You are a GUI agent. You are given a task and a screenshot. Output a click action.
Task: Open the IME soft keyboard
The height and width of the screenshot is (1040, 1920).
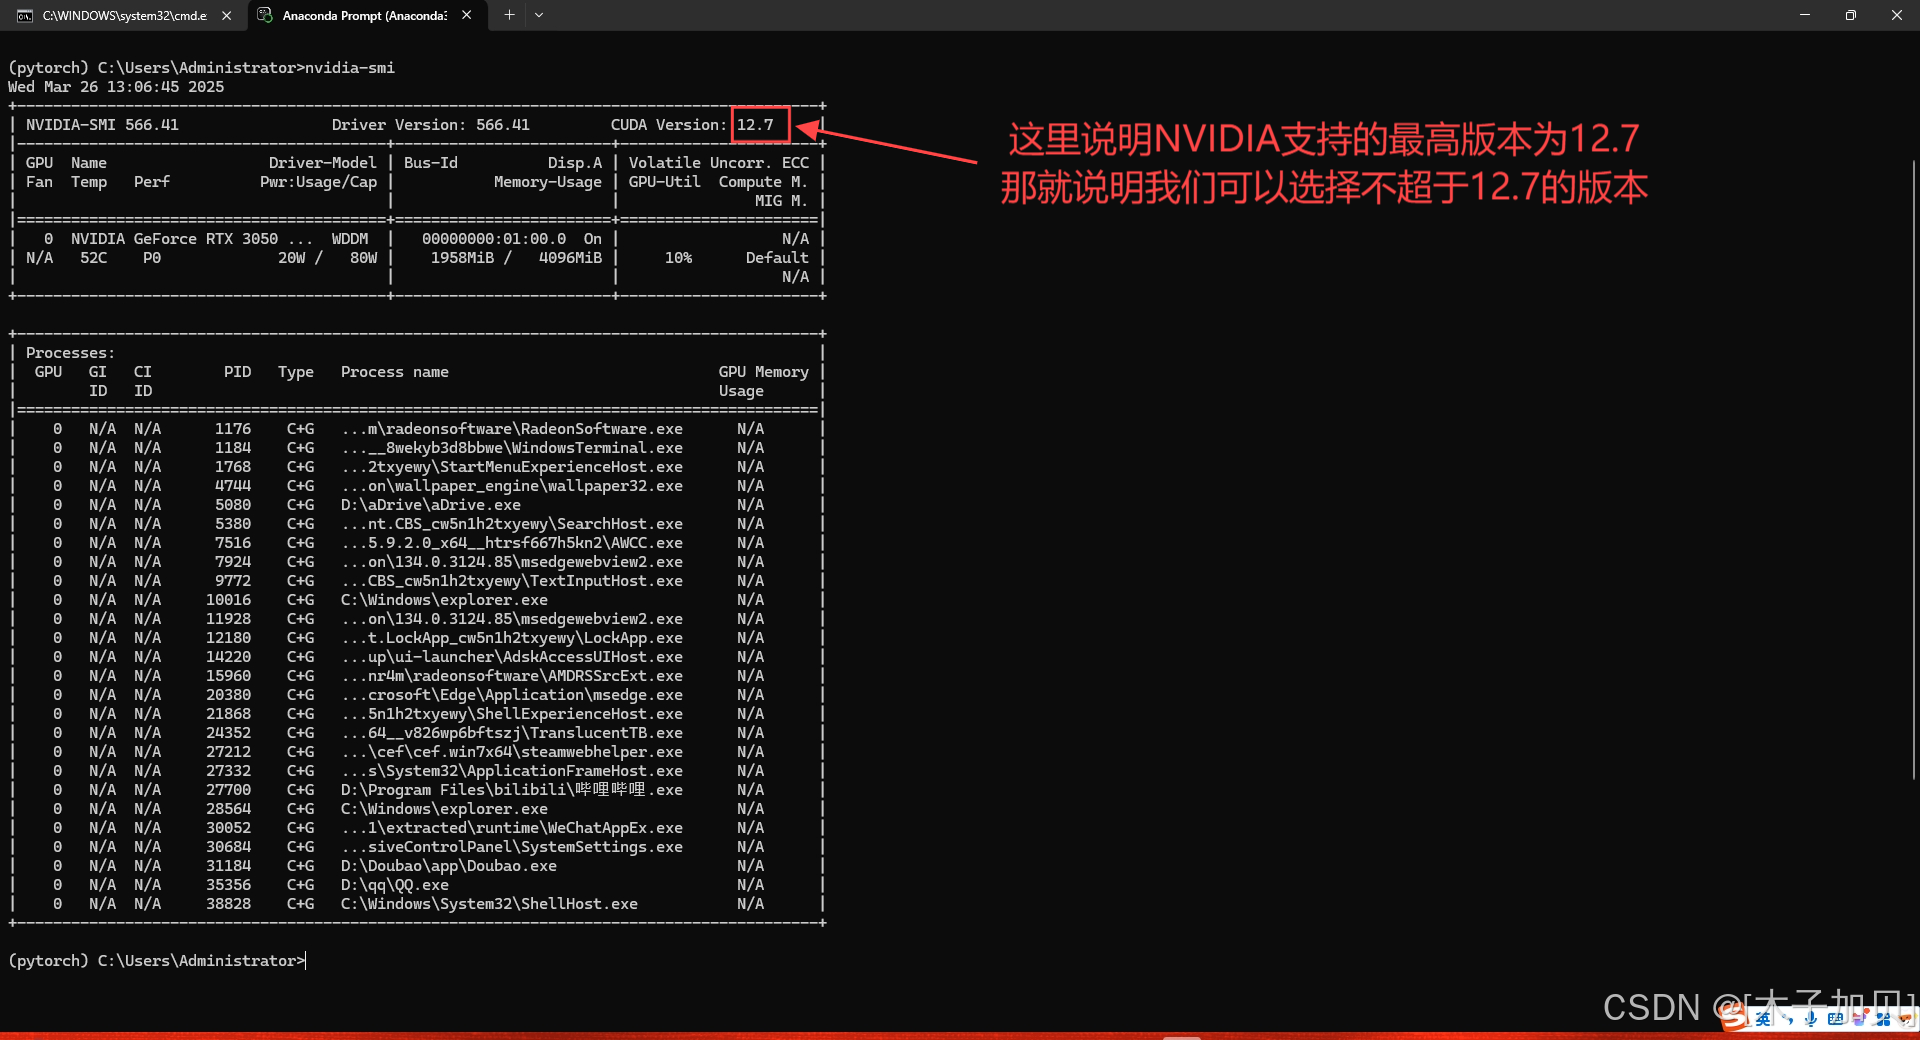(x=1835, y=1018)
